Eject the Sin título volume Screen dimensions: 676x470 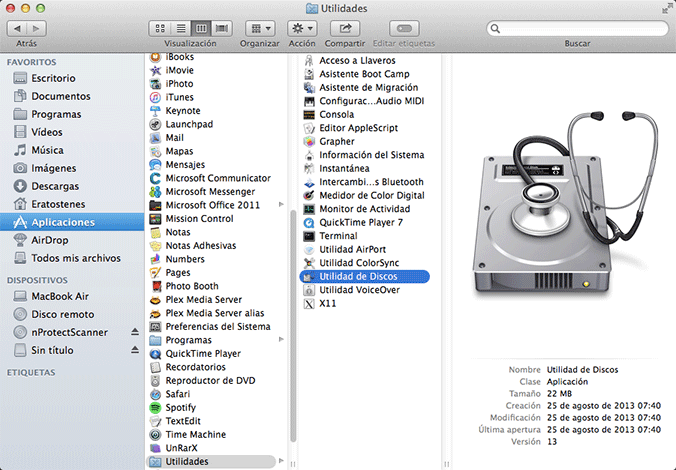pyautogui.click(x=135, y=350)
